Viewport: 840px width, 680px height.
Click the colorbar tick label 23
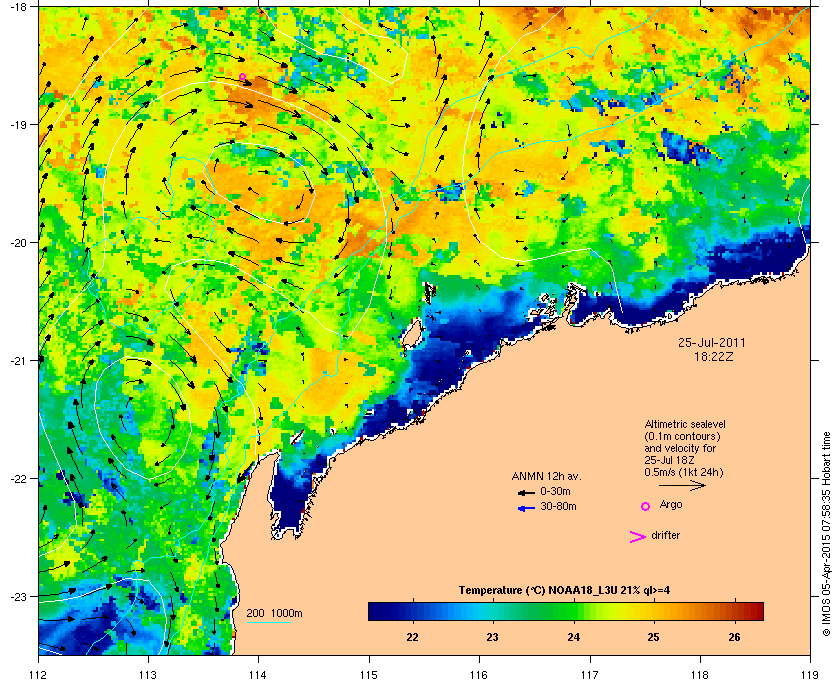[x=492, y=637]
